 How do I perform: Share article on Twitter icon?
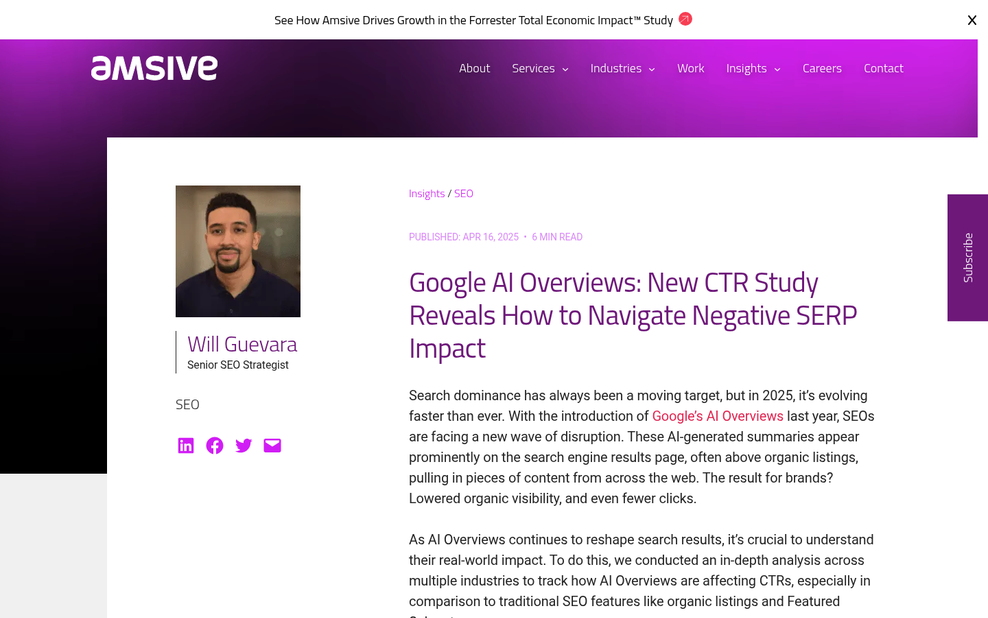pos(243,445)
